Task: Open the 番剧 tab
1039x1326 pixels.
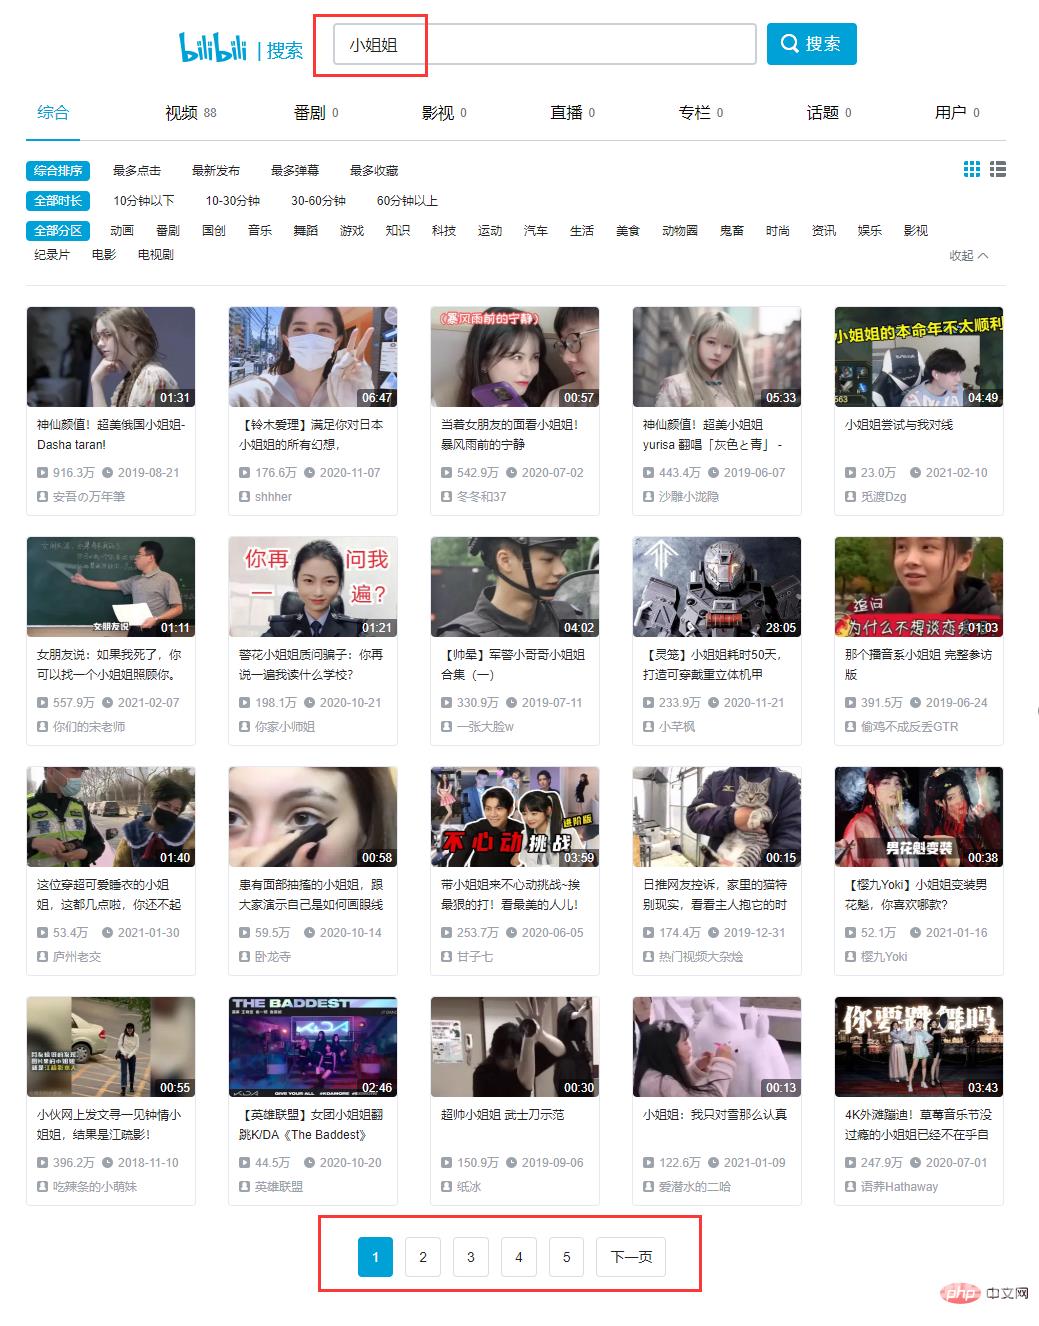Action: click(x=316, y=113)
